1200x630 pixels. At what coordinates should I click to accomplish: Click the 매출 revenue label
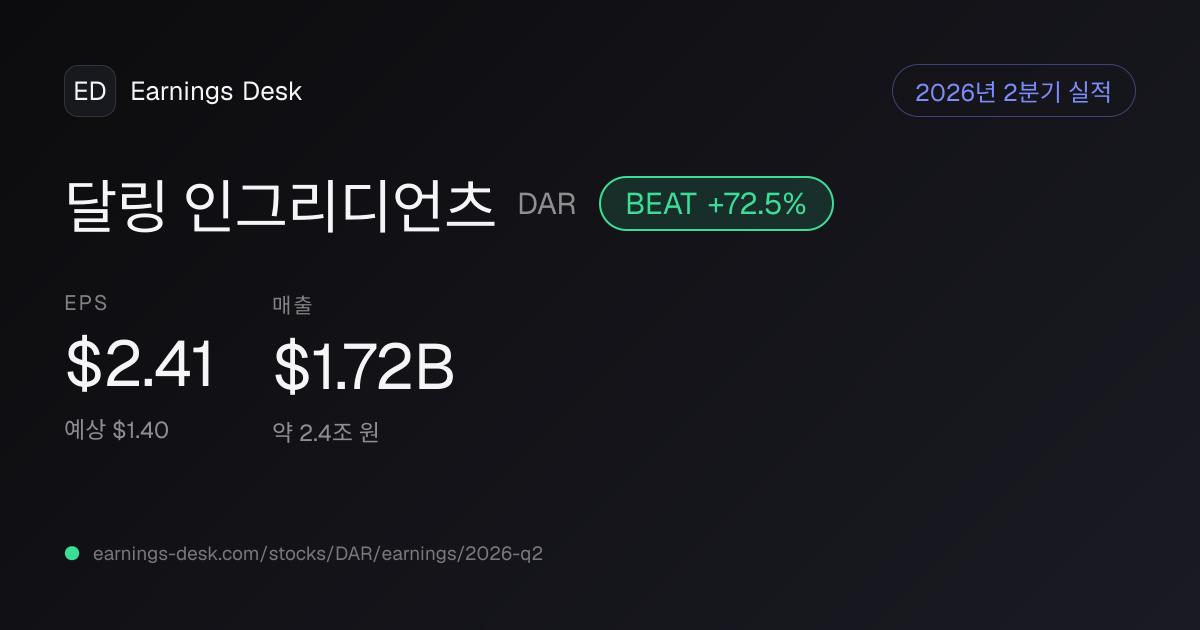coord(292,305)
